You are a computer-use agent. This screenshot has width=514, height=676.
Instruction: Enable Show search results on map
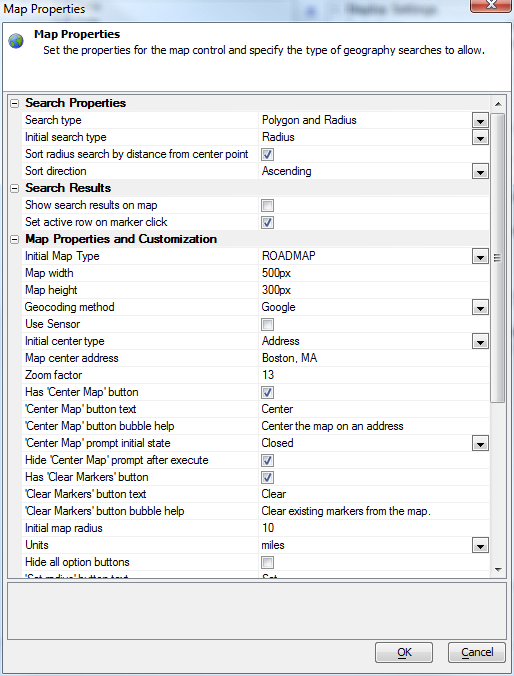click(267, 205)
